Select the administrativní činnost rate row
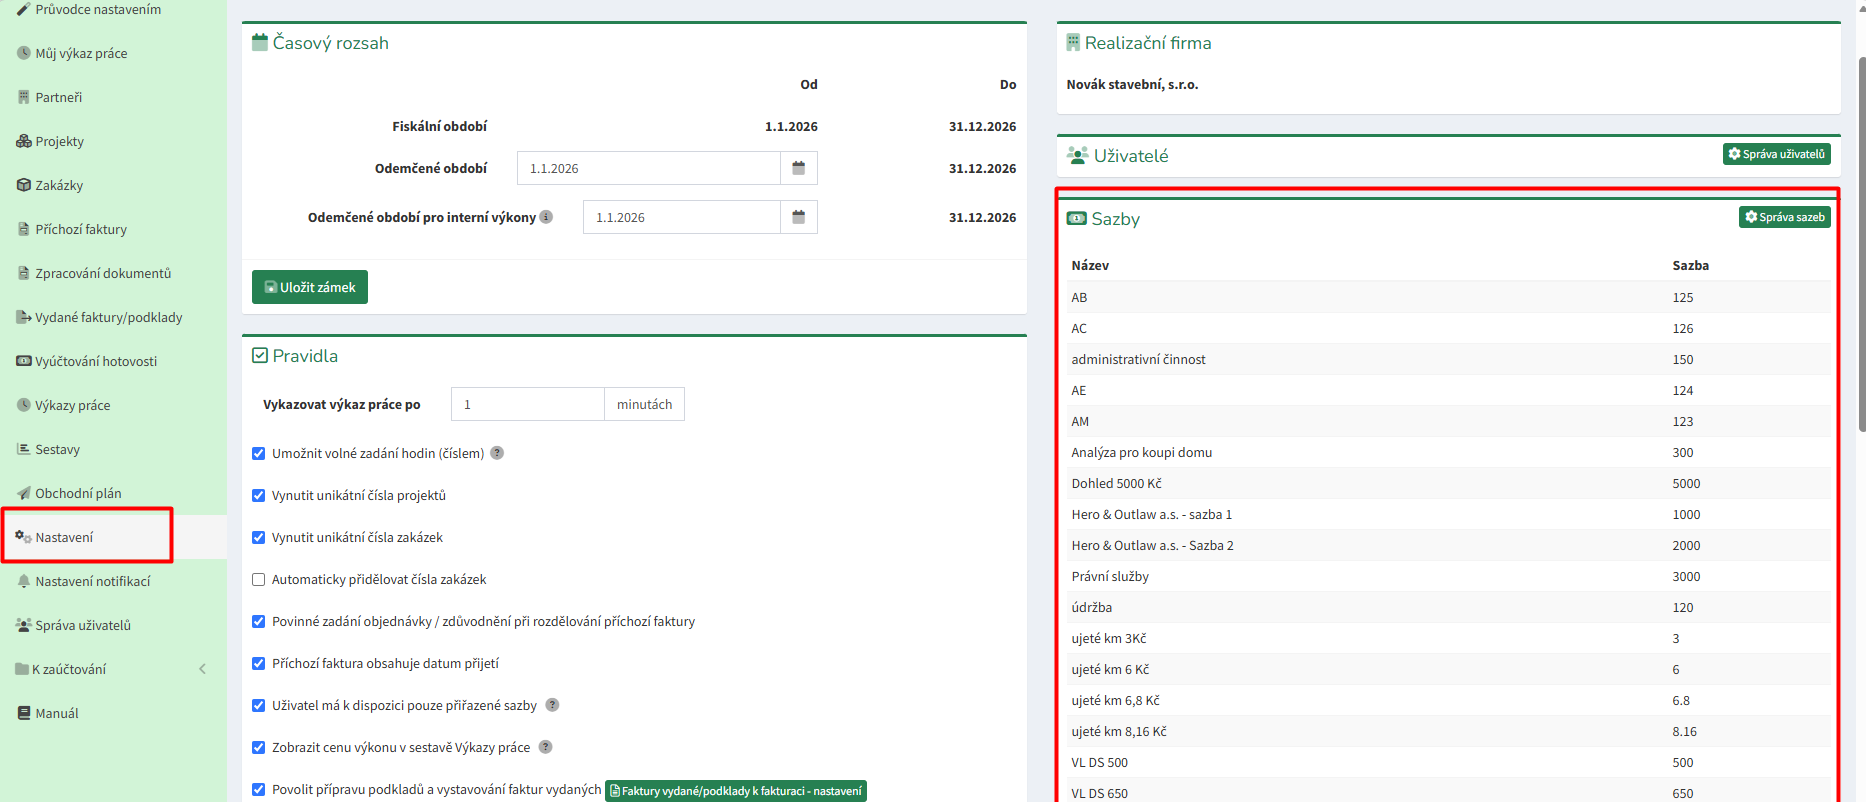1866x802 pixels. tap(1448, 359)
